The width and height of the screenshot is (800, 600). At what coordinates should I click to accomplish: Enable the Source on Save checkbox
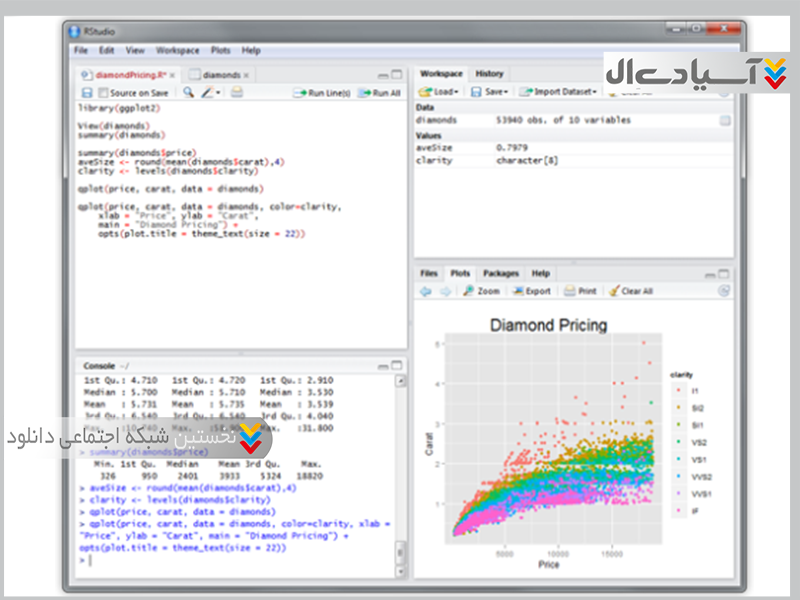pos(104,93)
